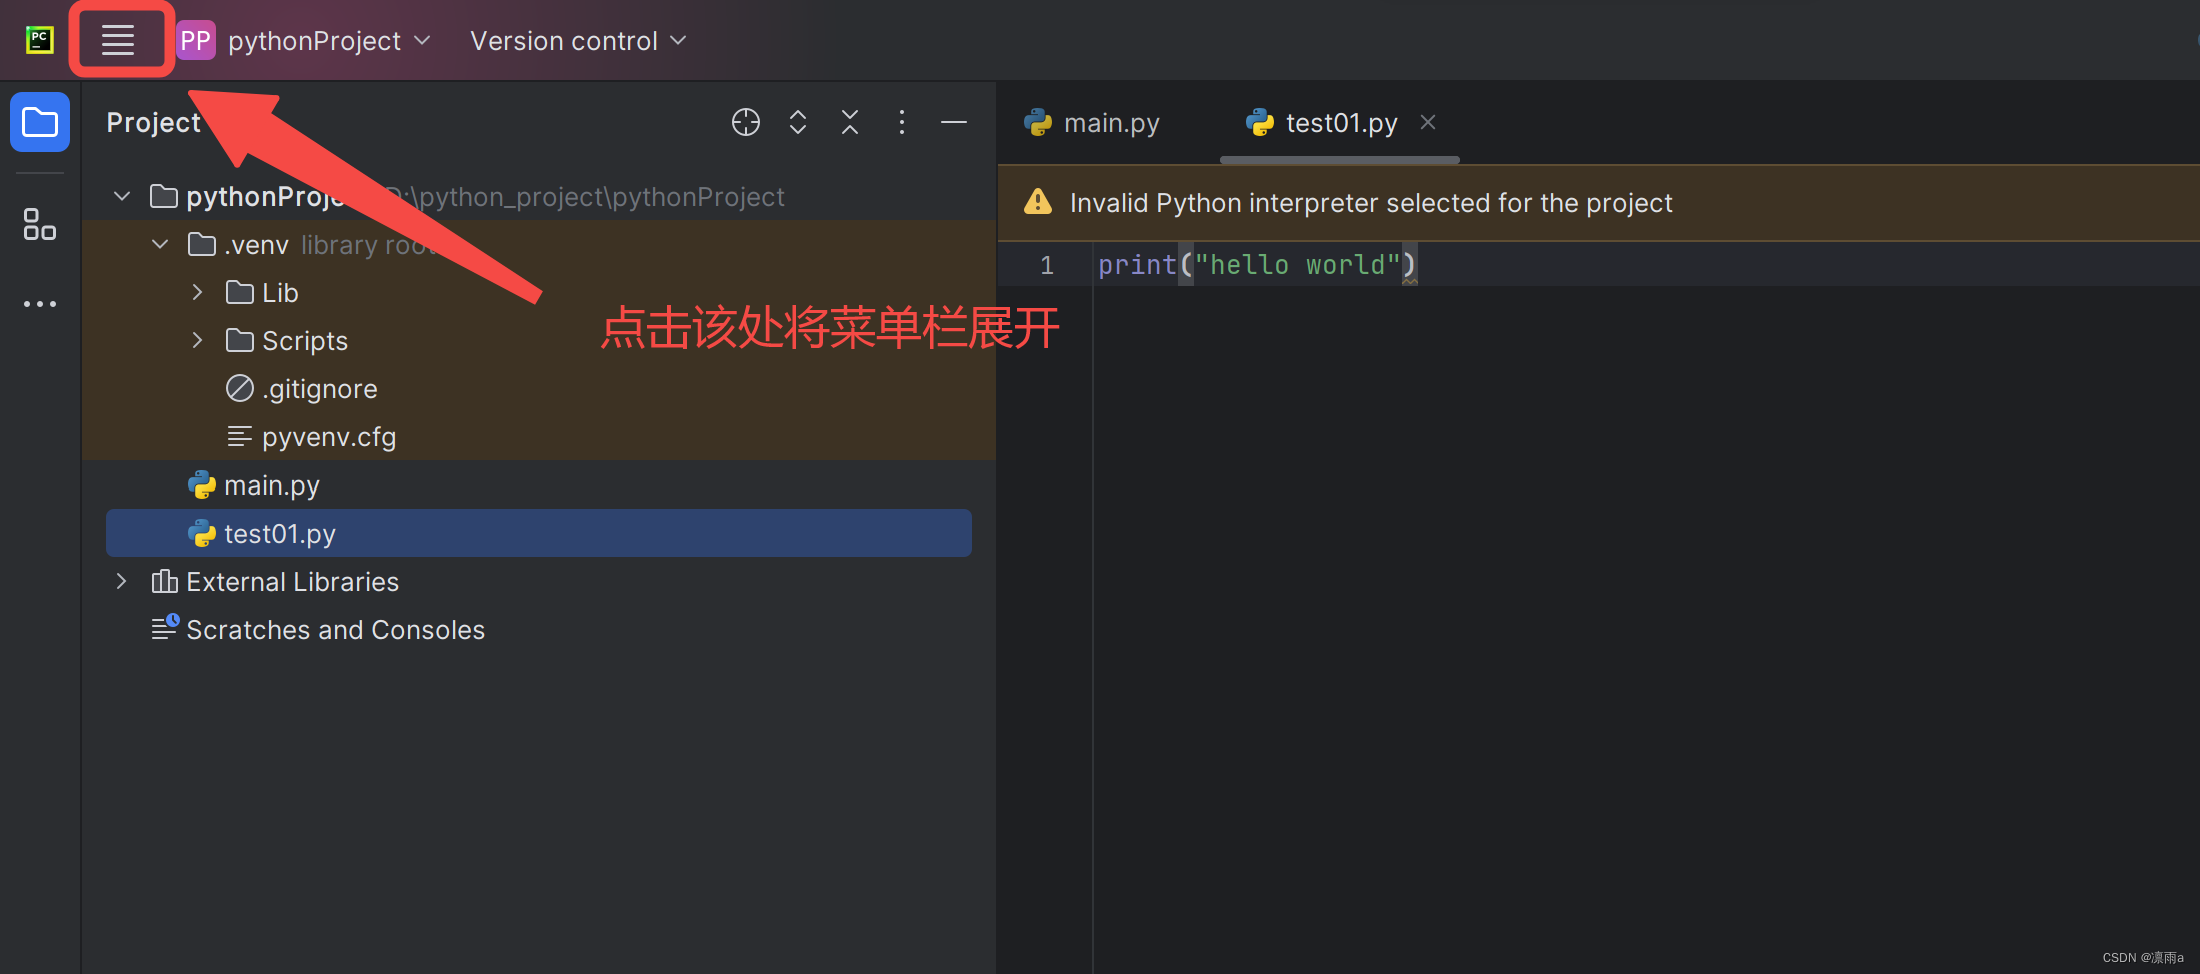Select the Scripts folder
This screenshot has width=2200, height=974.
pos(539,340)
